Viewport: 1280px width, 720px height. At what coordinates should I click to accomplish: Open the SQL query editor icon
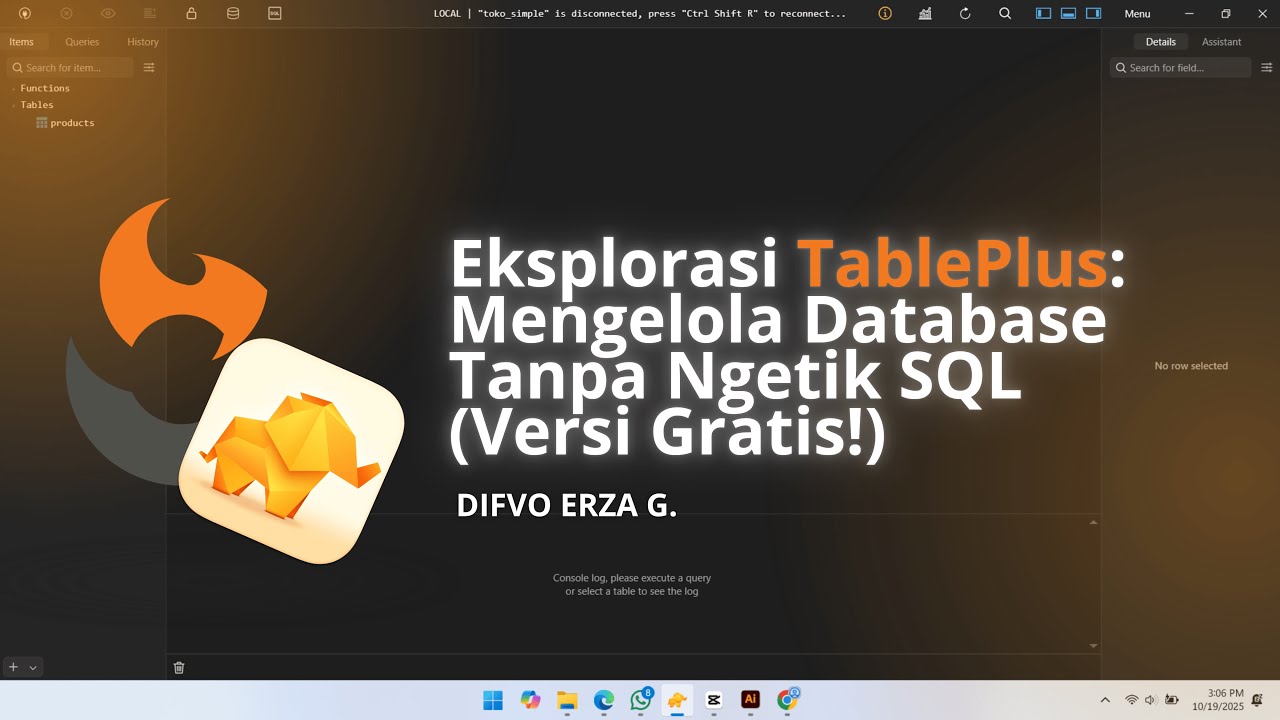(x=274, y=13)
